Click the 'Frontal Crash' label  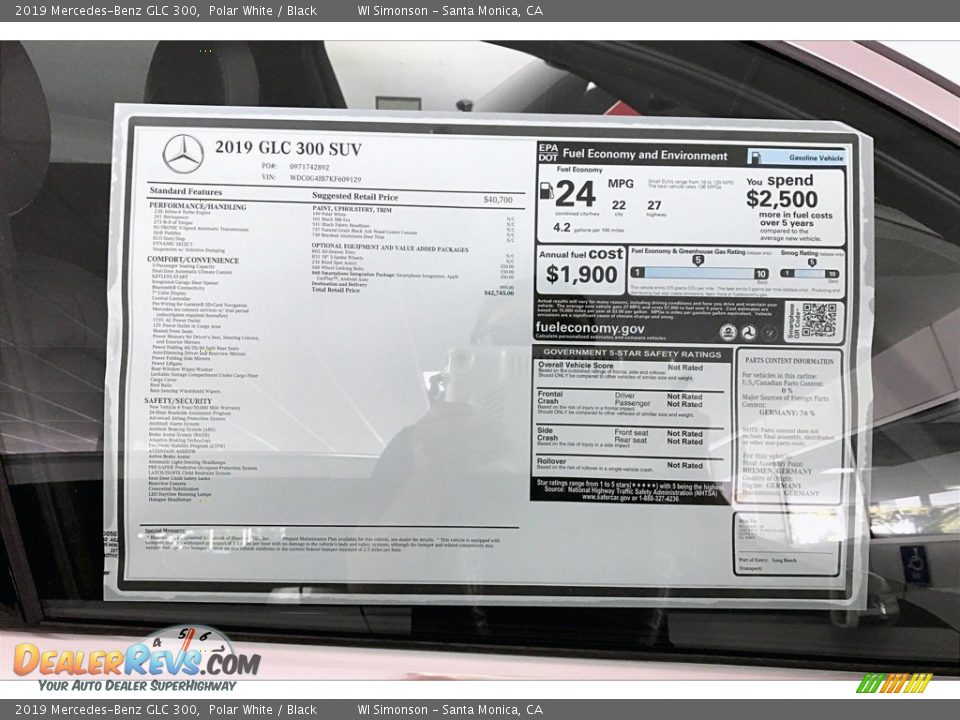[x=549, y=397]
